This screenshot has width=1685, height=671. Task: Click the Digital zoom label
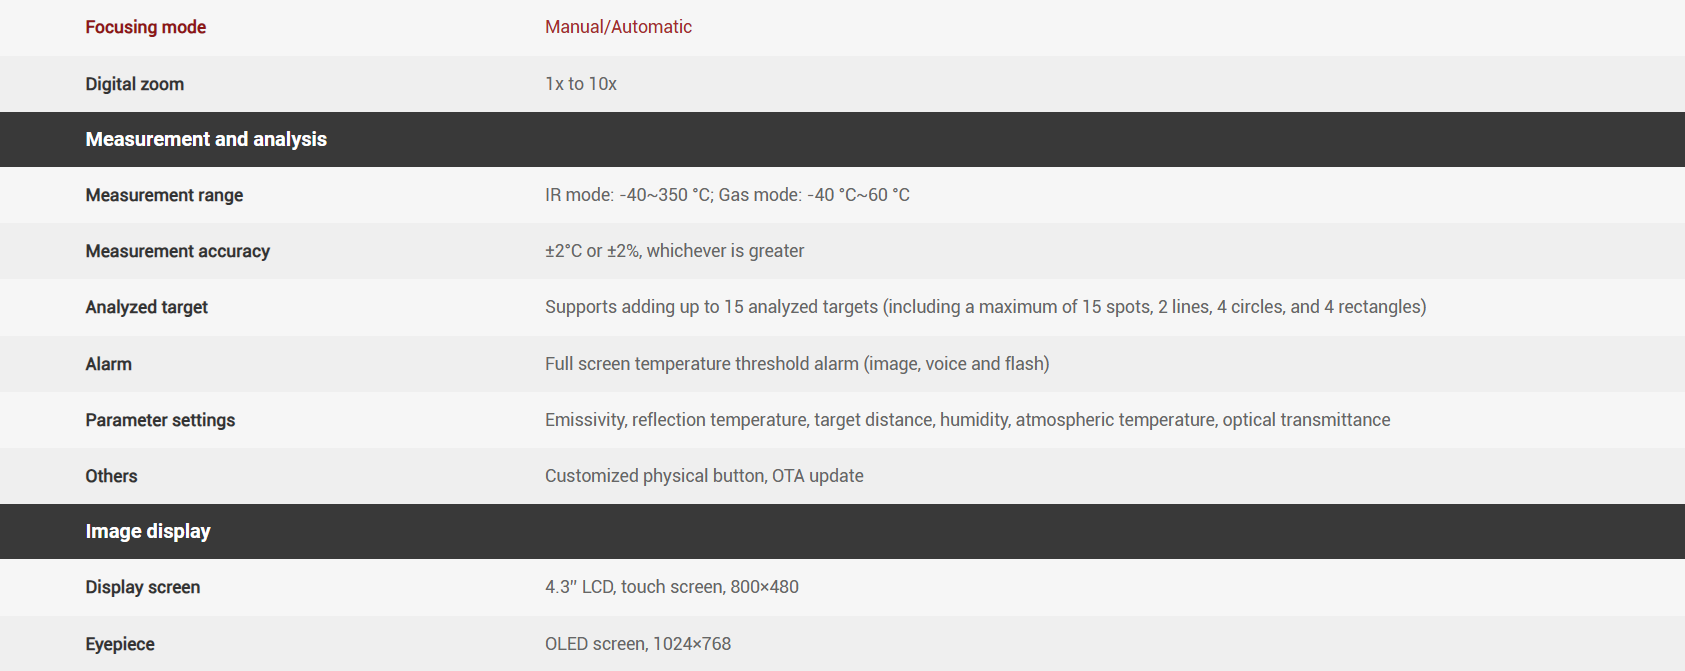[134, 84]
